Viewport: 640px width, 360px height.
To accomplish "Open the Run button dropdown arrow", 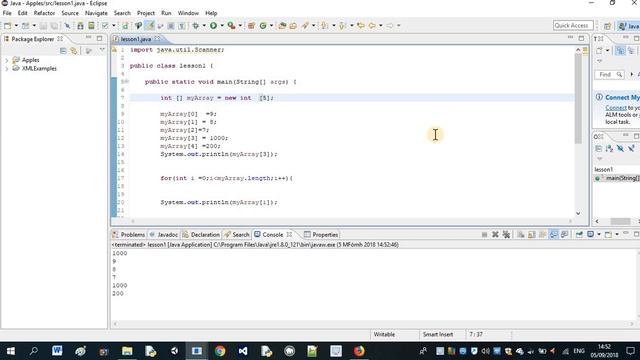I will tap(222, 26).
